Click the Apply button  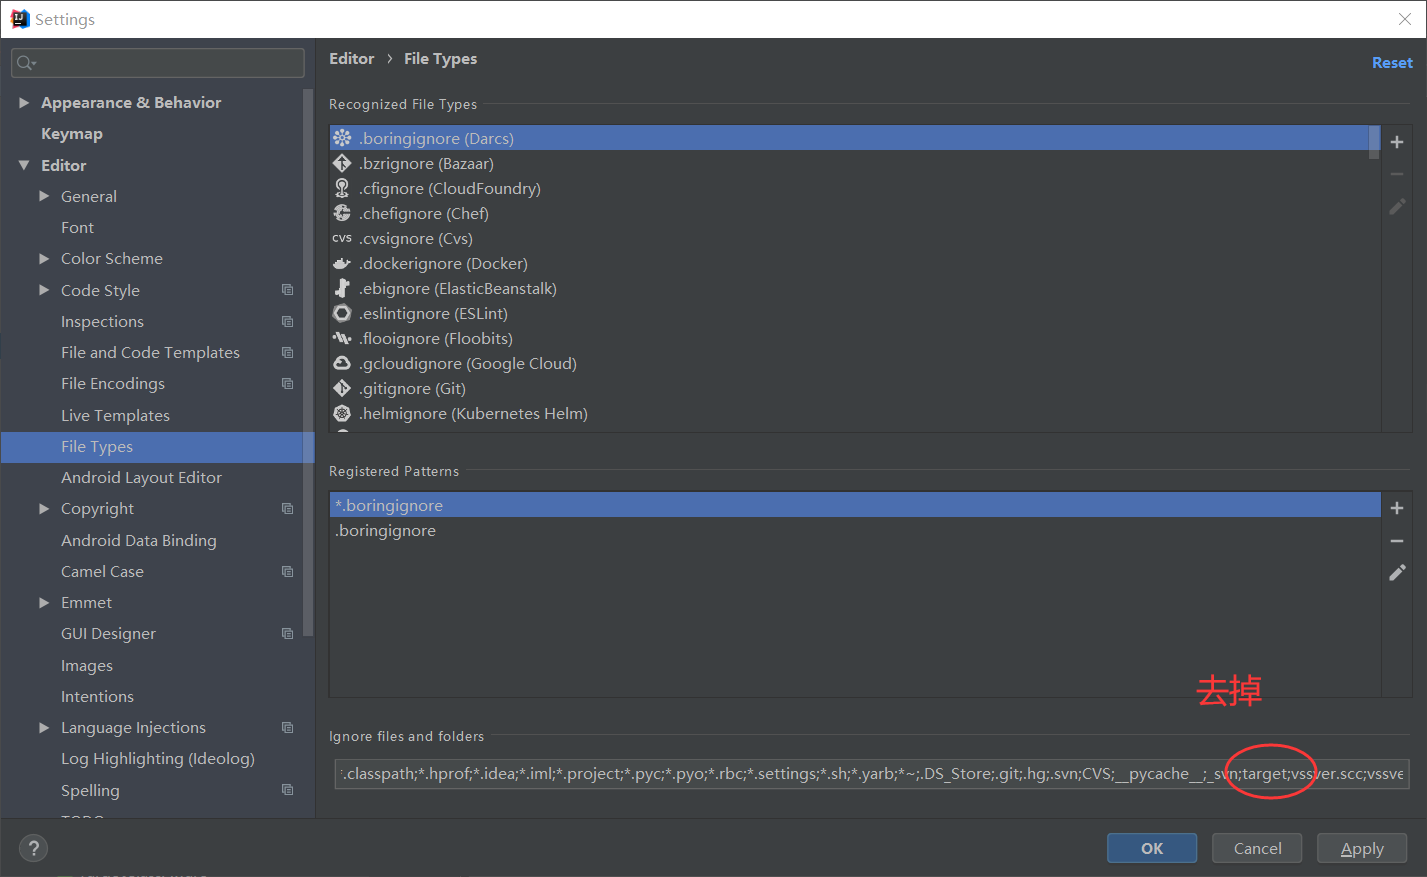click(1361, 847)
